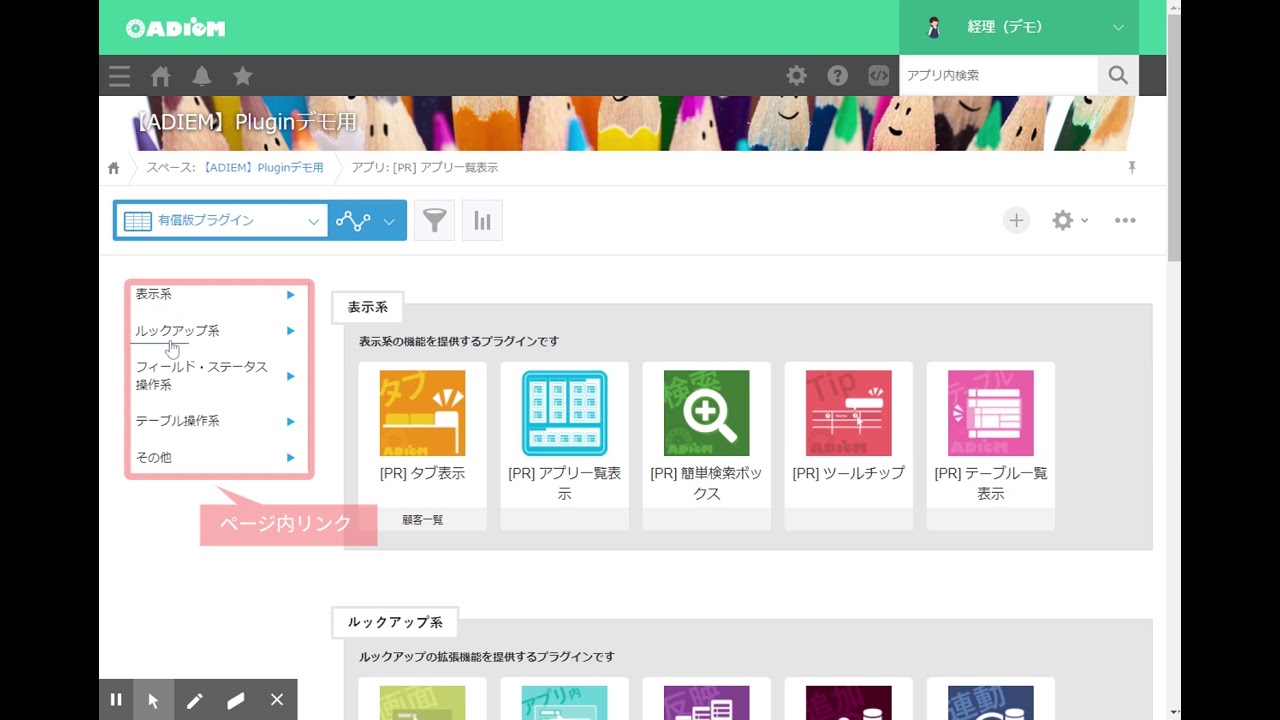Pause the screen recording
This screenshot has width=1280, height=720.
click(116, 700)
